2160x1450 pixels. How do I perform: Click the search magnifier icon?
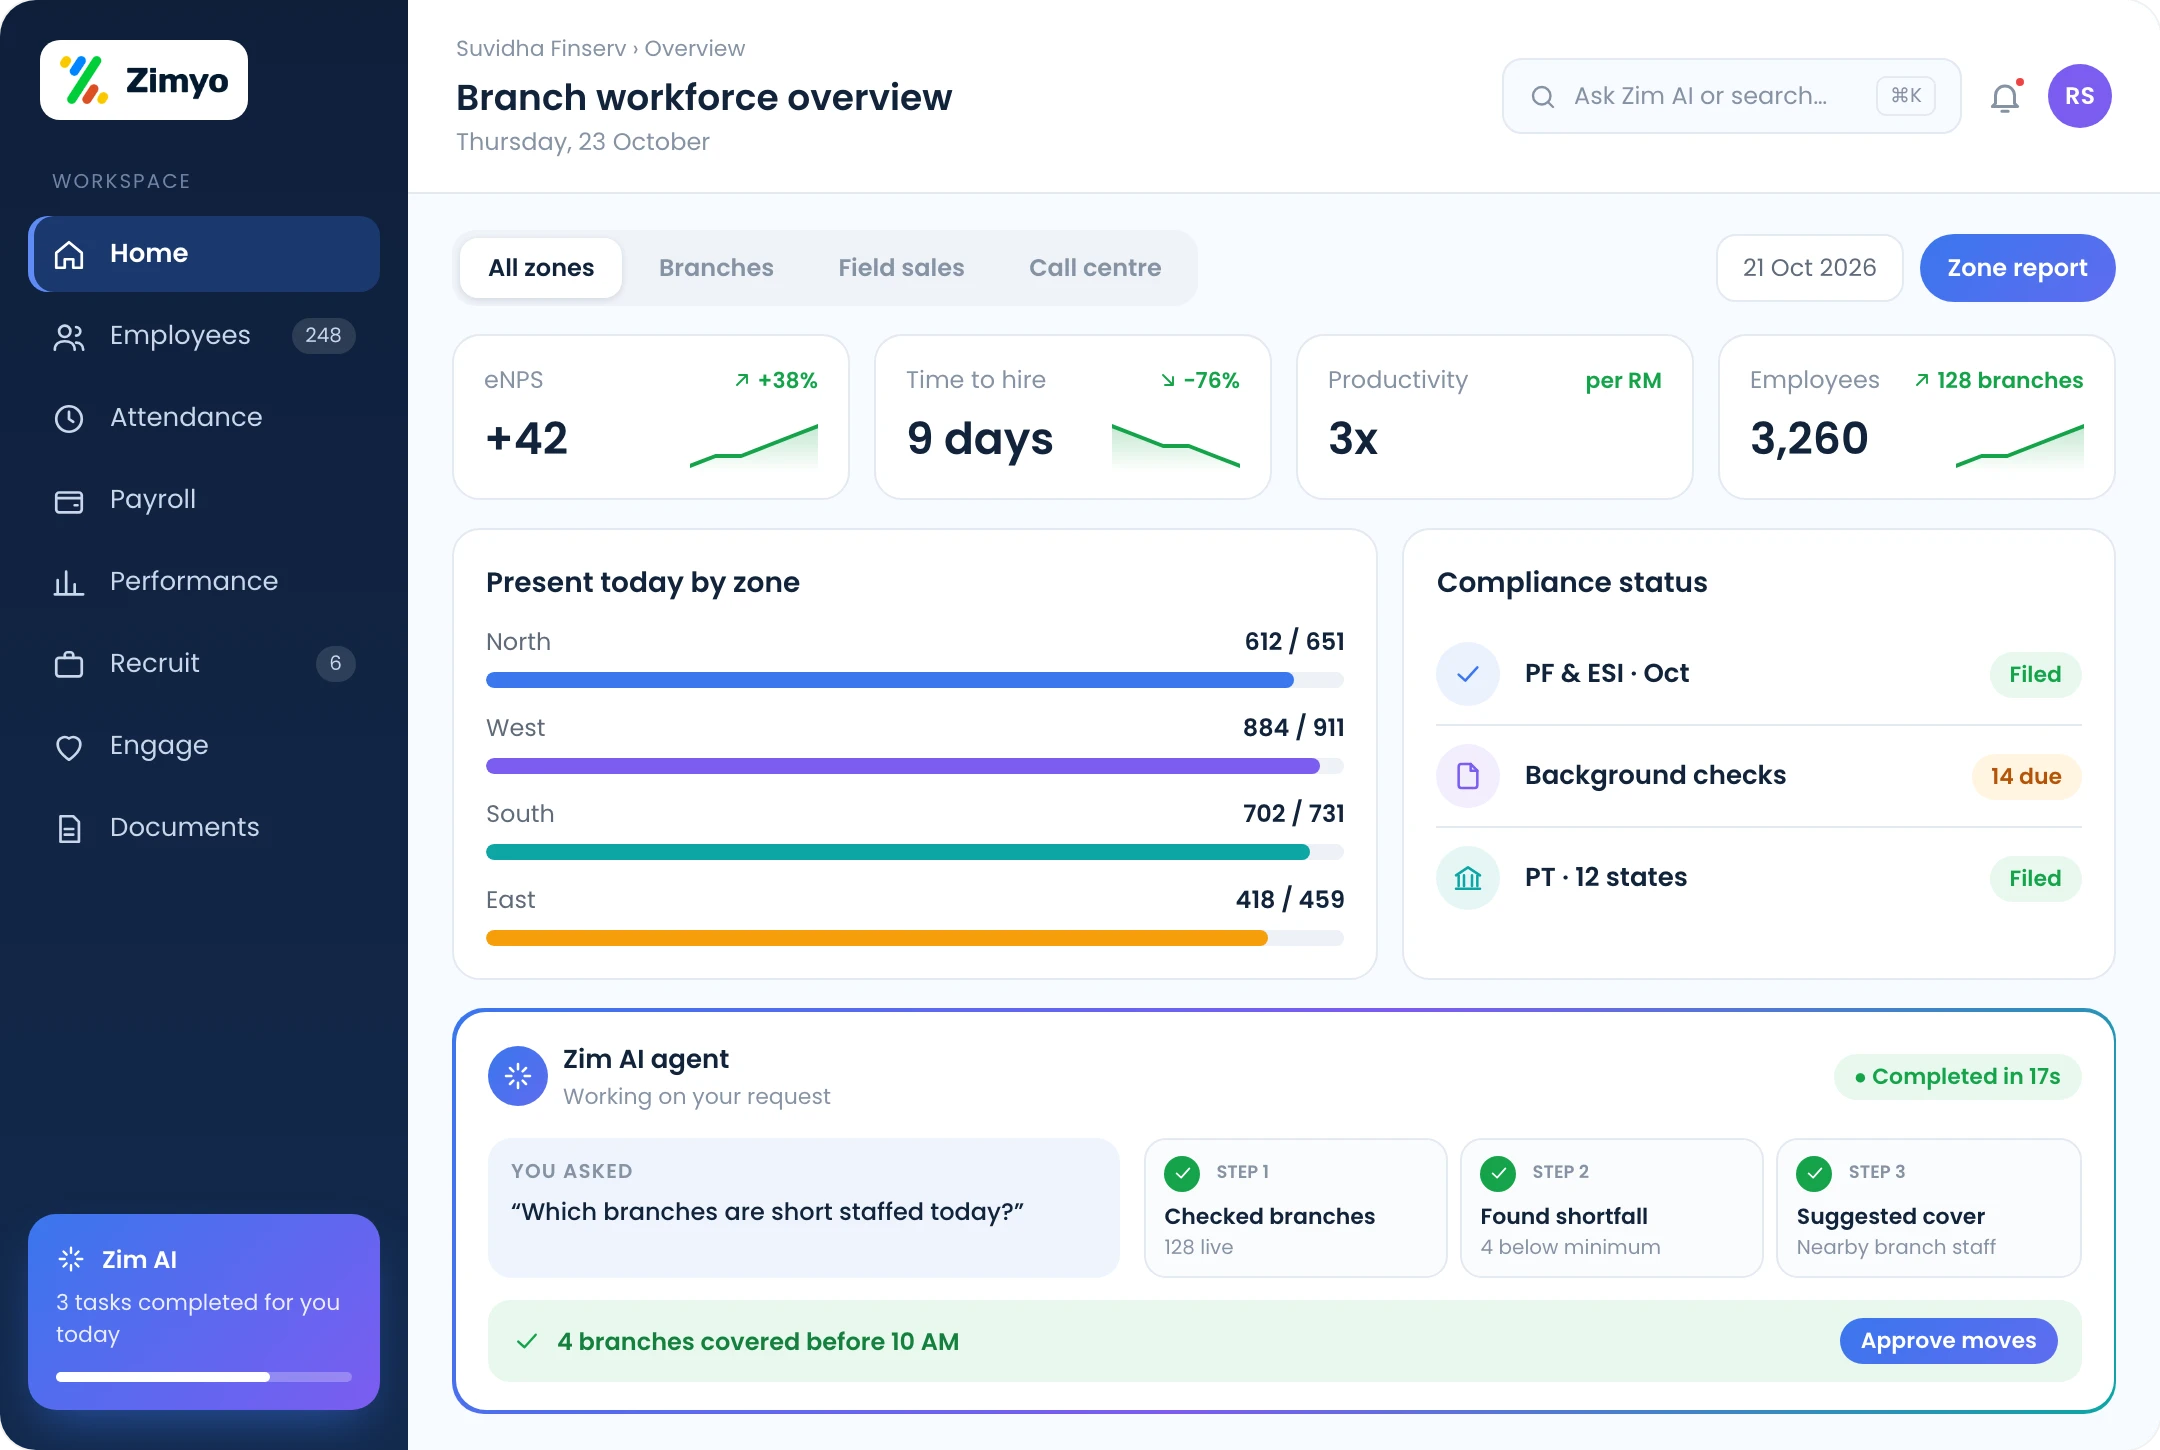coord(1543,97)
